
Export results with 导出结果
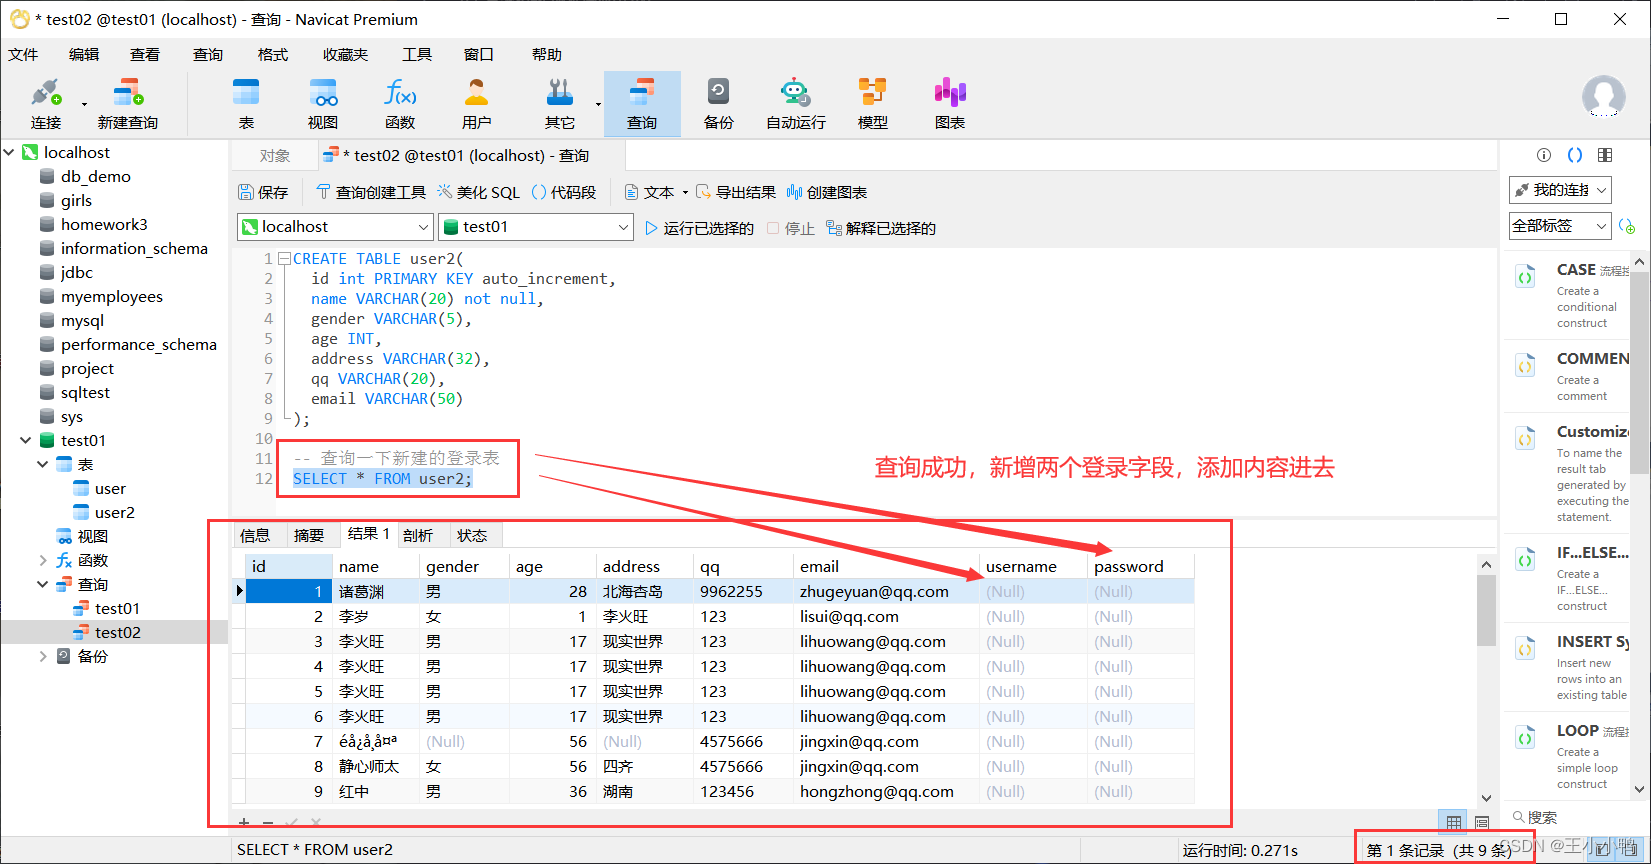[x=736, y=192]
